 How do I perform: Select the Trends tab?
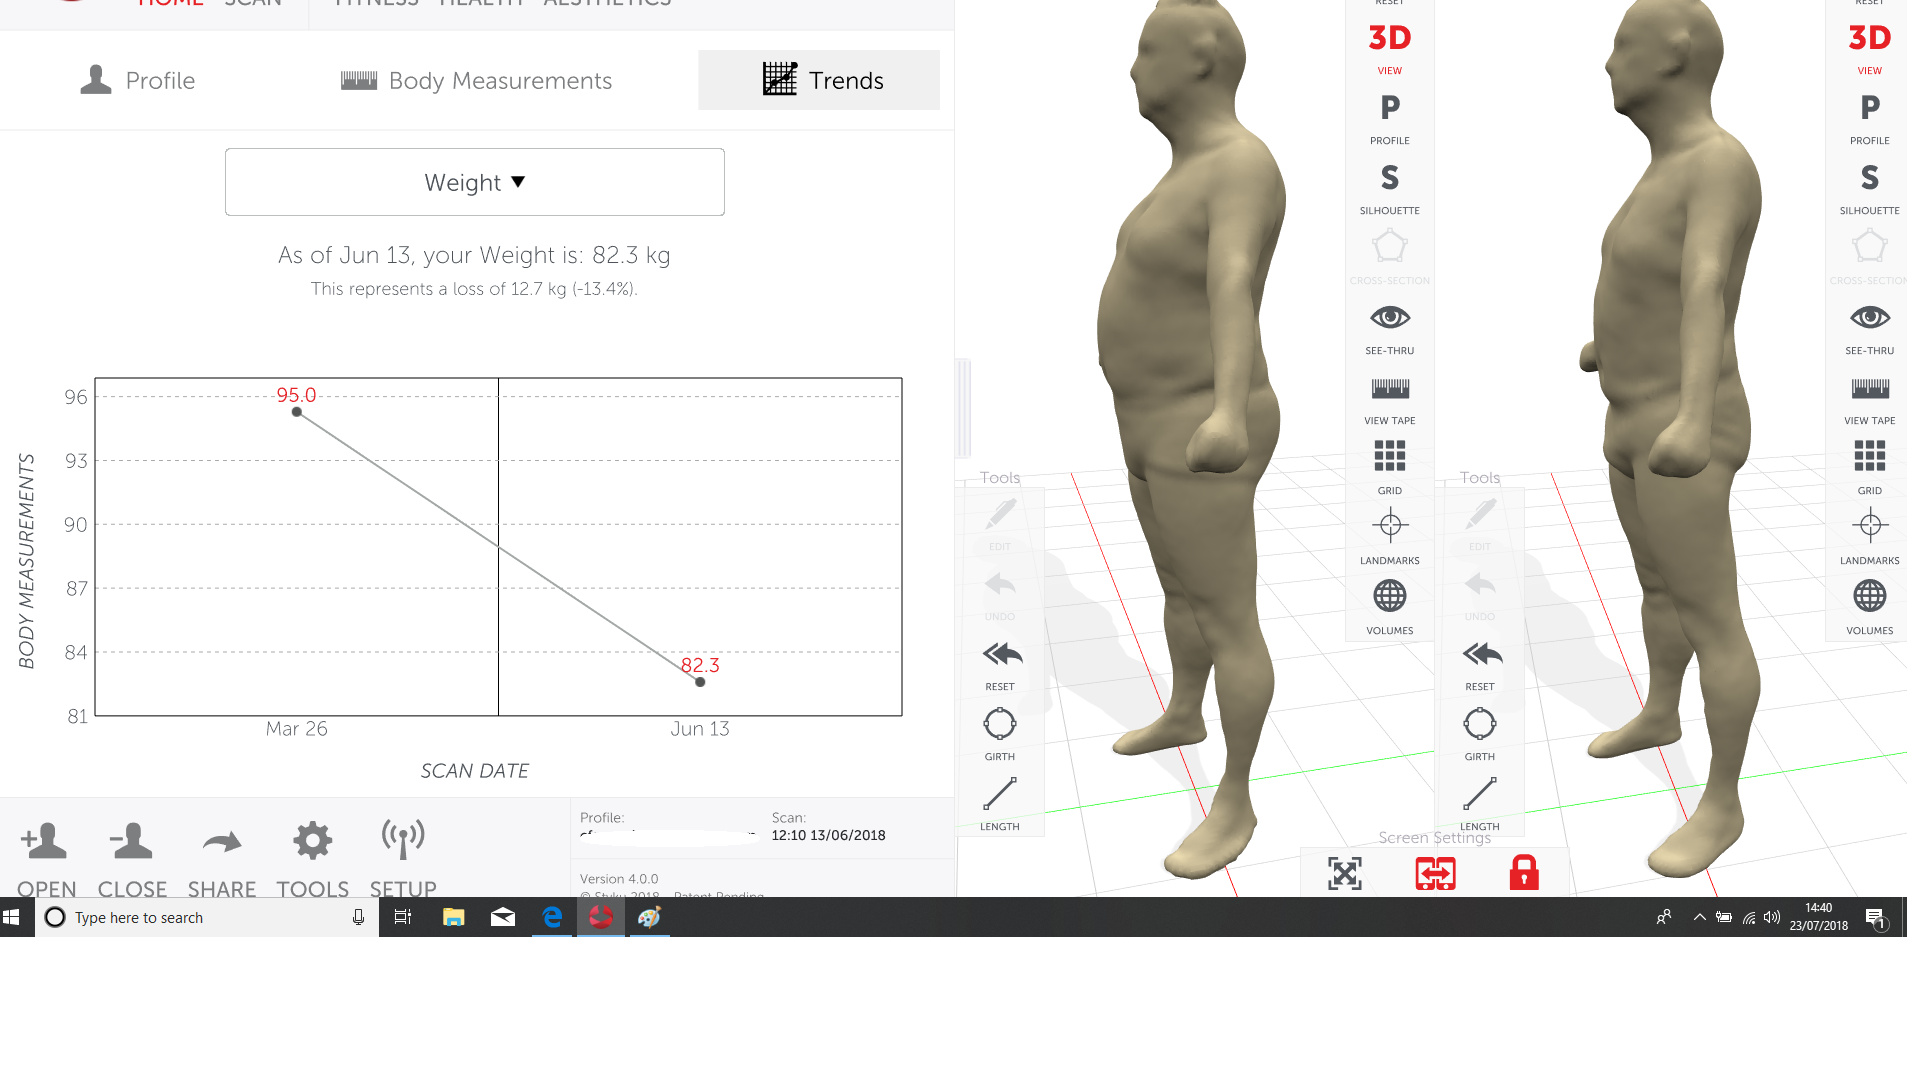pyautogui.click(x=819, y=80)
